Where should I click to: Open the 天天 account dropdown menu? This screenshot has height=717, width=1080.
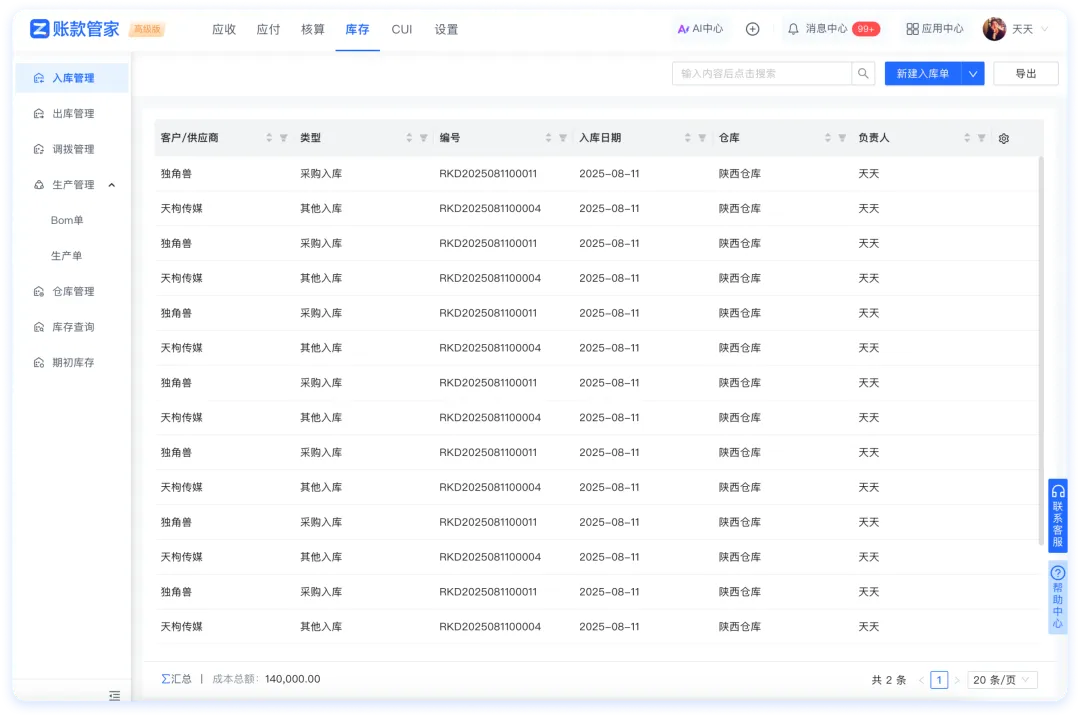pos(1022,28)
